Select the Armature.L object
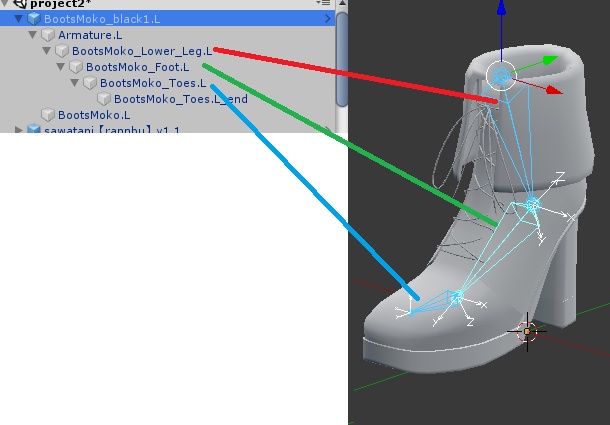This screenshot has width=610, height=425. point(90,35)
